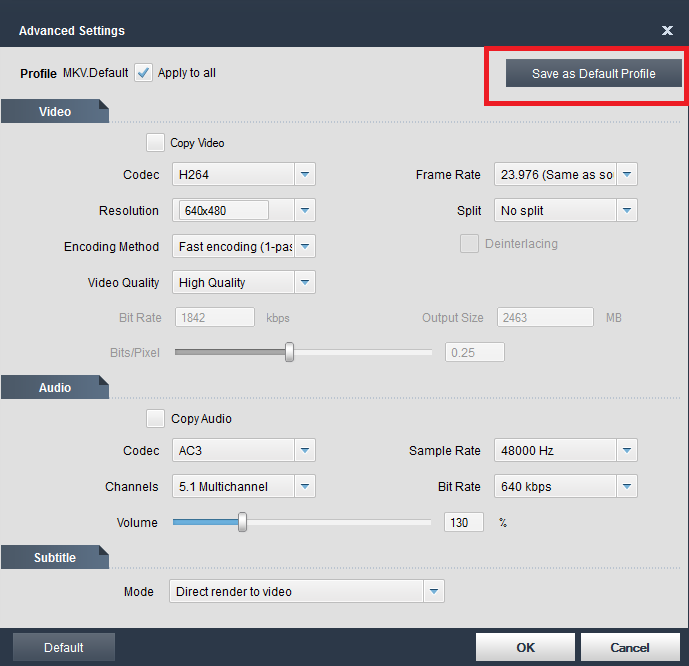Expand the Split dropdown
This screenshot has height=666, width=689.
tap(627, 211)
